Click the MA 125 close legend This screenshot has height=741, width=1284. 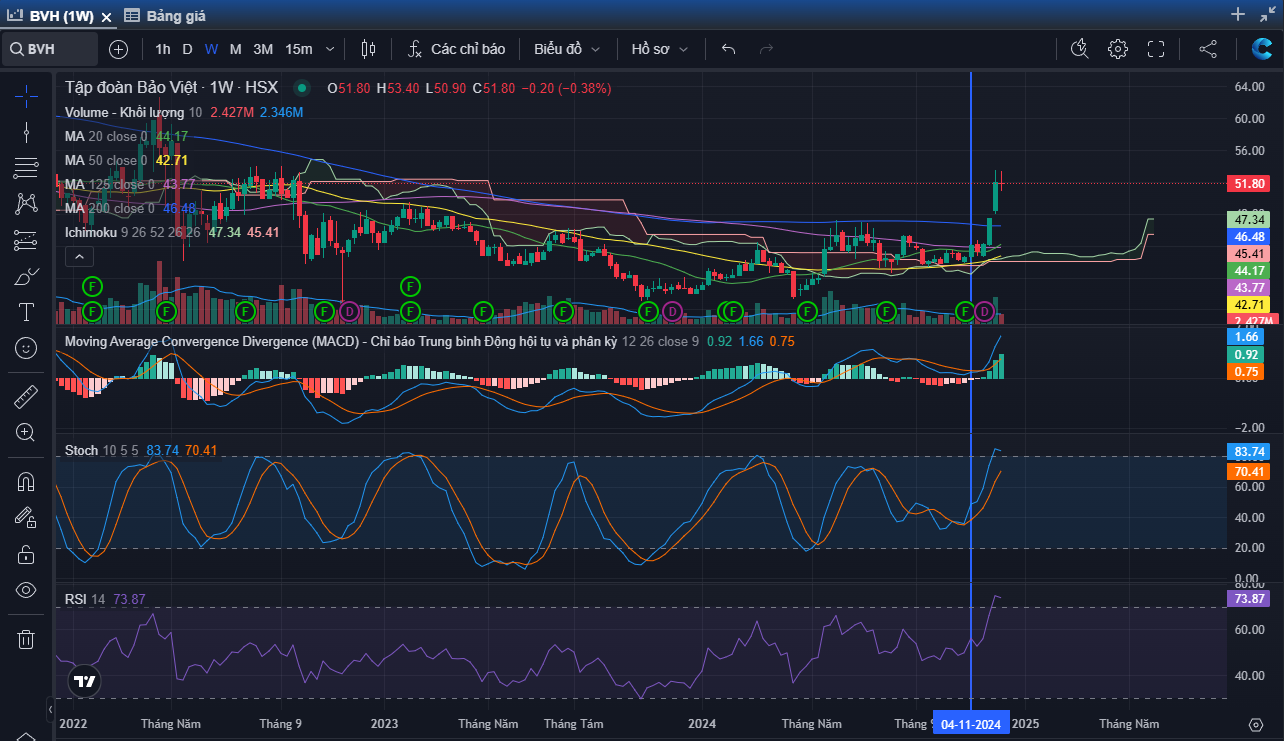(x=110, y=184)
